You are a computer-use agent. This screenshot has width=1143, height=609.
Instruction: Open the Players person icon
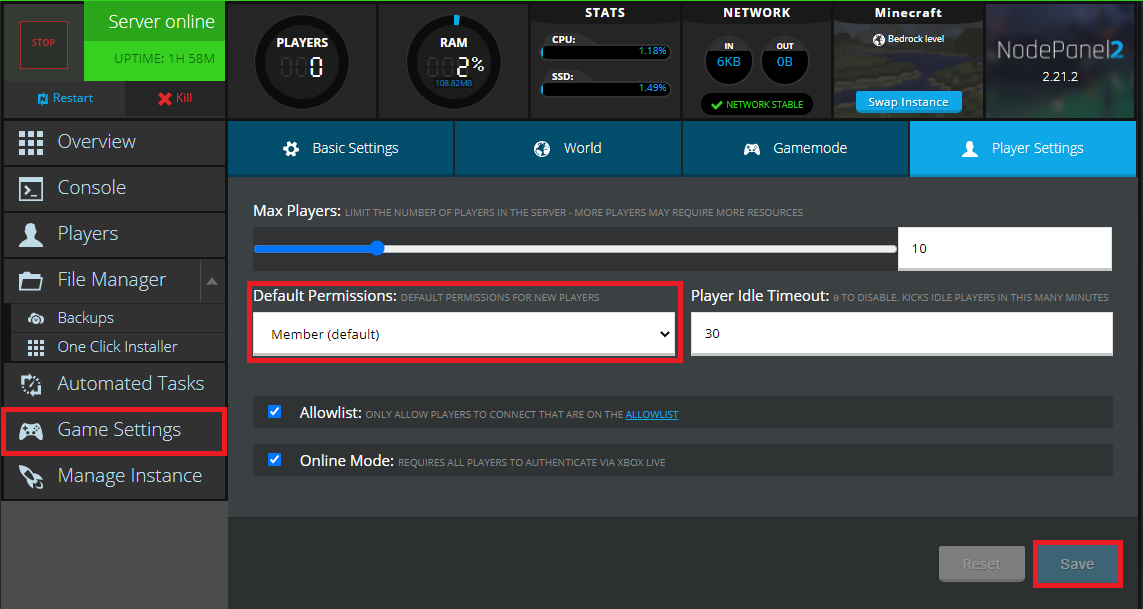point(31,234)
